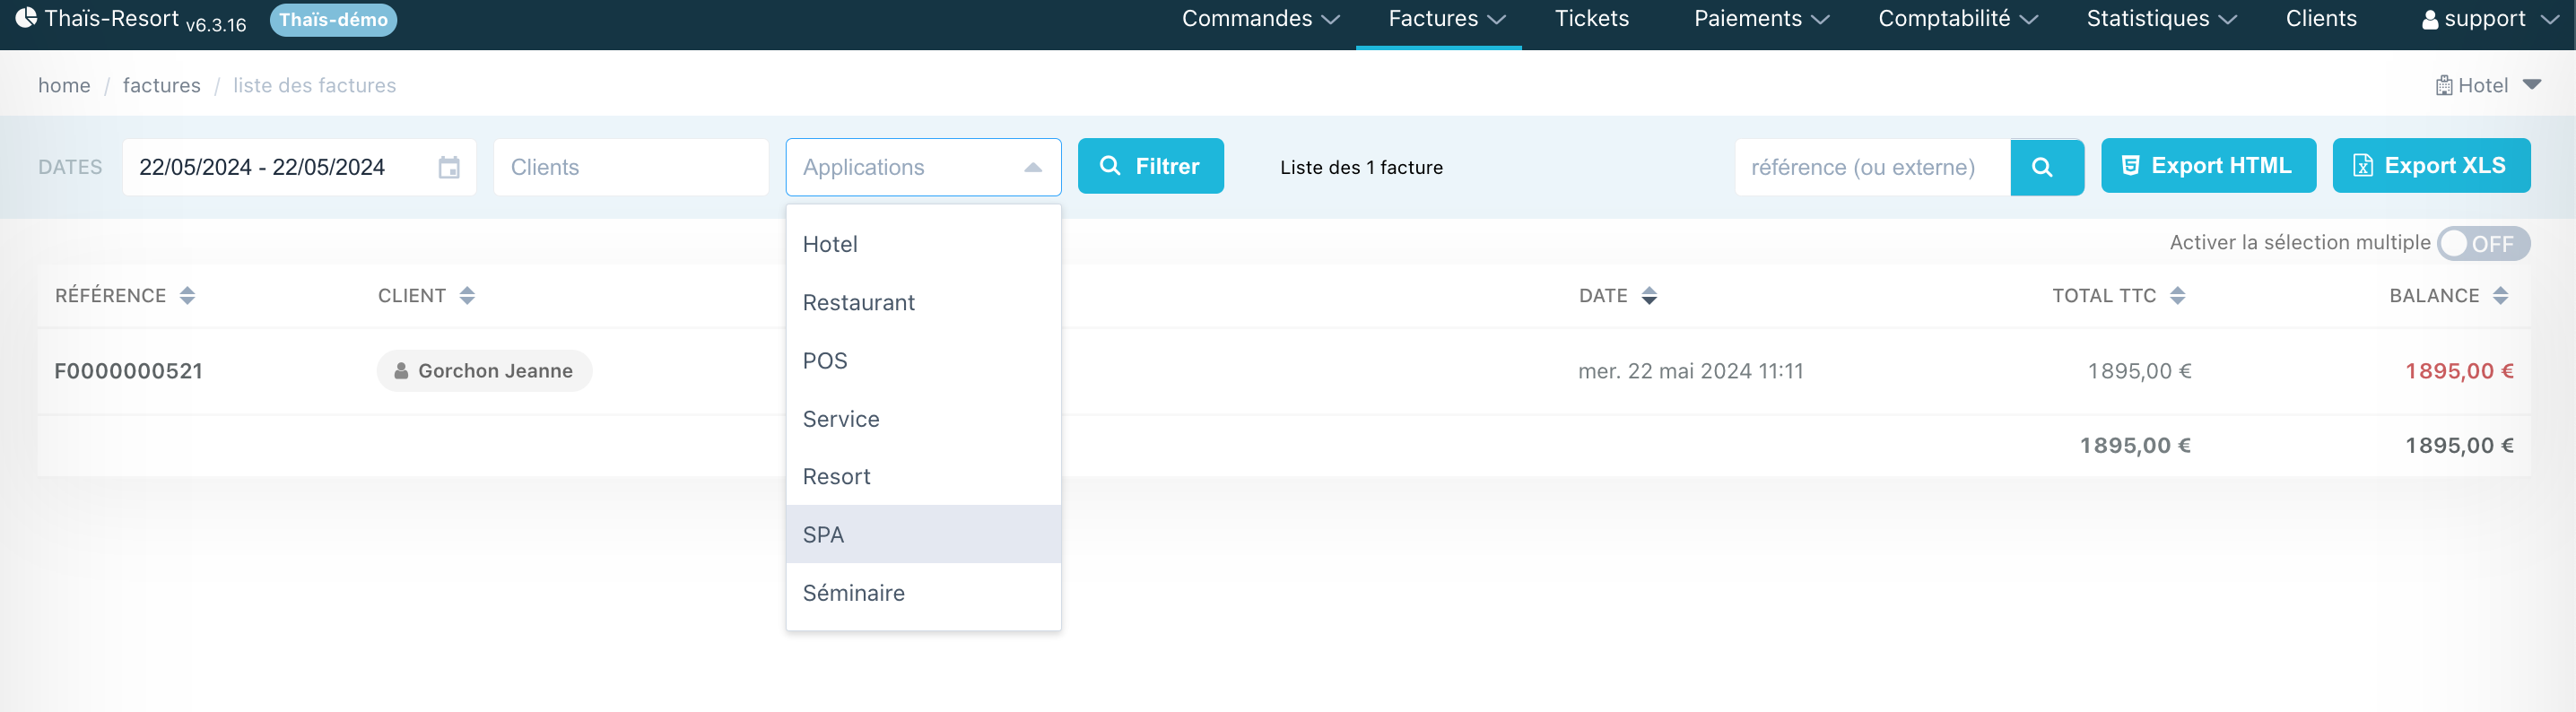Sort by Date column arrows
Viewport: 2576px width, 712px height.
point(1649,296)
